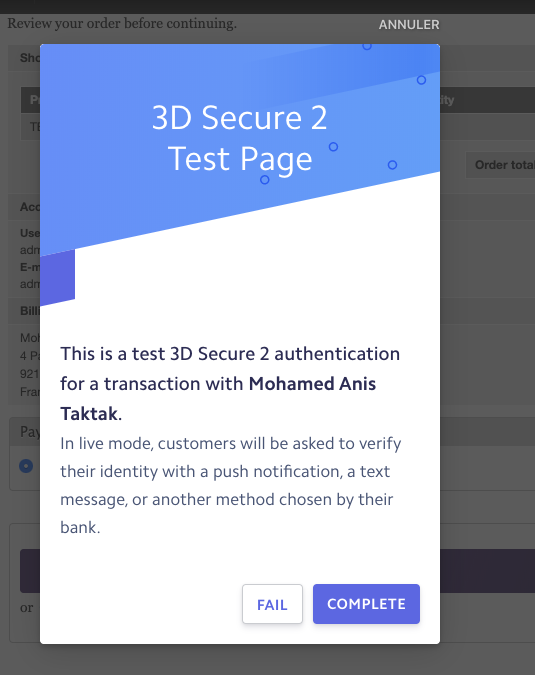Select the partially hidden payment radio button
This screenshot has width=535, height=675.
point(26,466)
